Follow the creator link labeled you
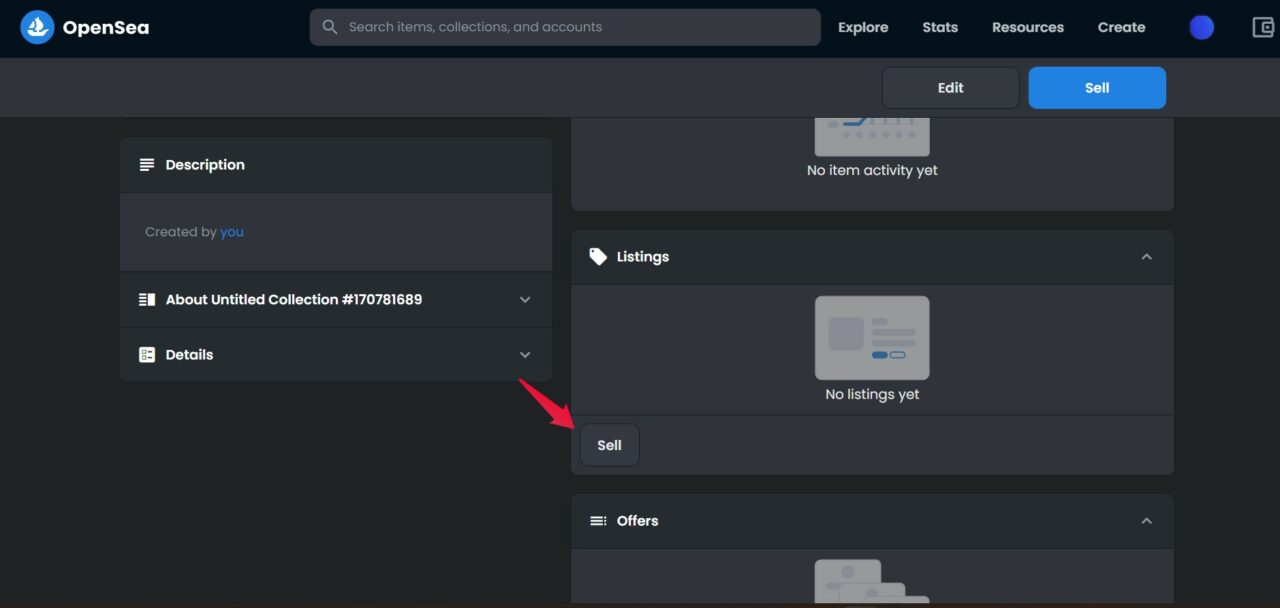Image resolution: width=1280 pixels, height=608 pixels. [231, 231]
